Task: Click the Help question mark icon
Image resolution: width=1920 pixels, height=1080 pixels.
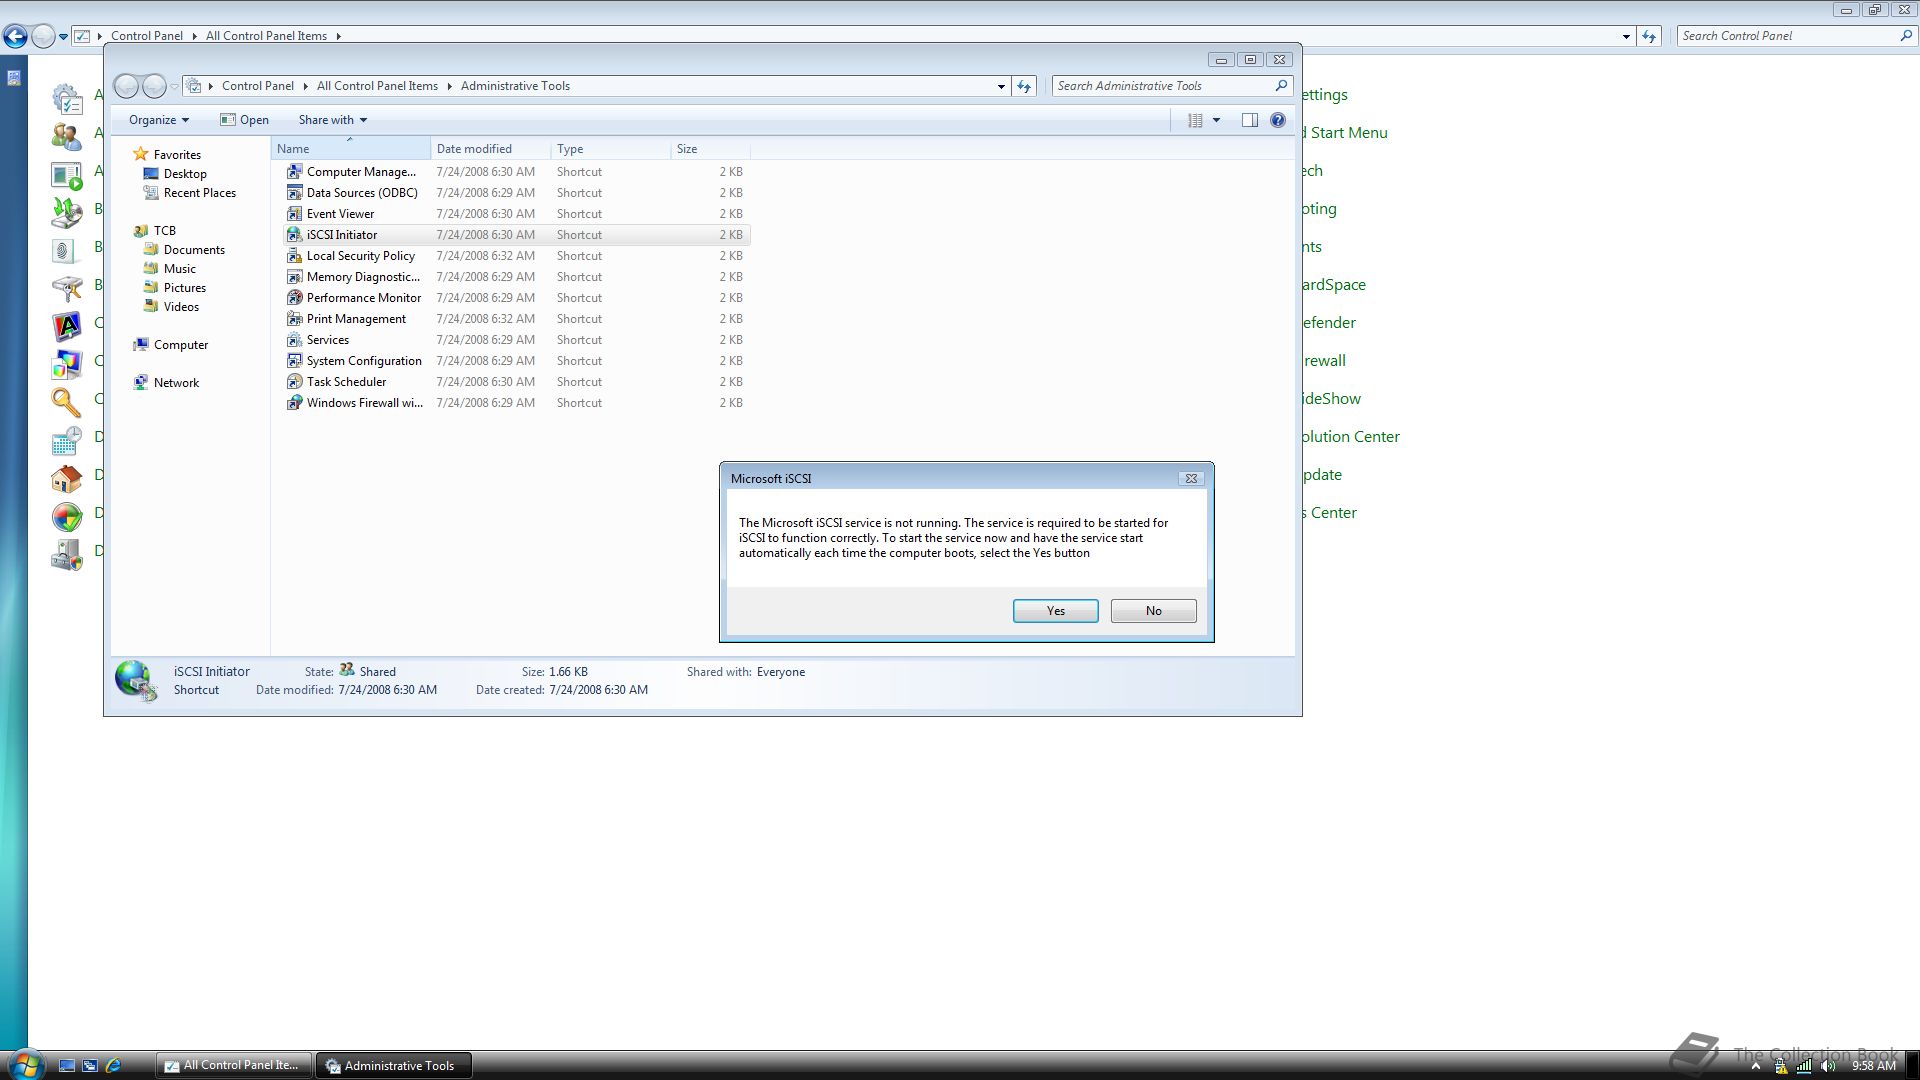Action: pos(1278,120)
